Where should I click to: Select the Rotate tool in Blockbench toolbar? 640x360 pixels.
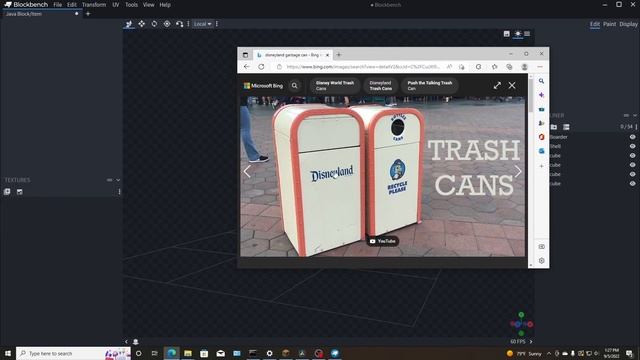tap(154, 24)
